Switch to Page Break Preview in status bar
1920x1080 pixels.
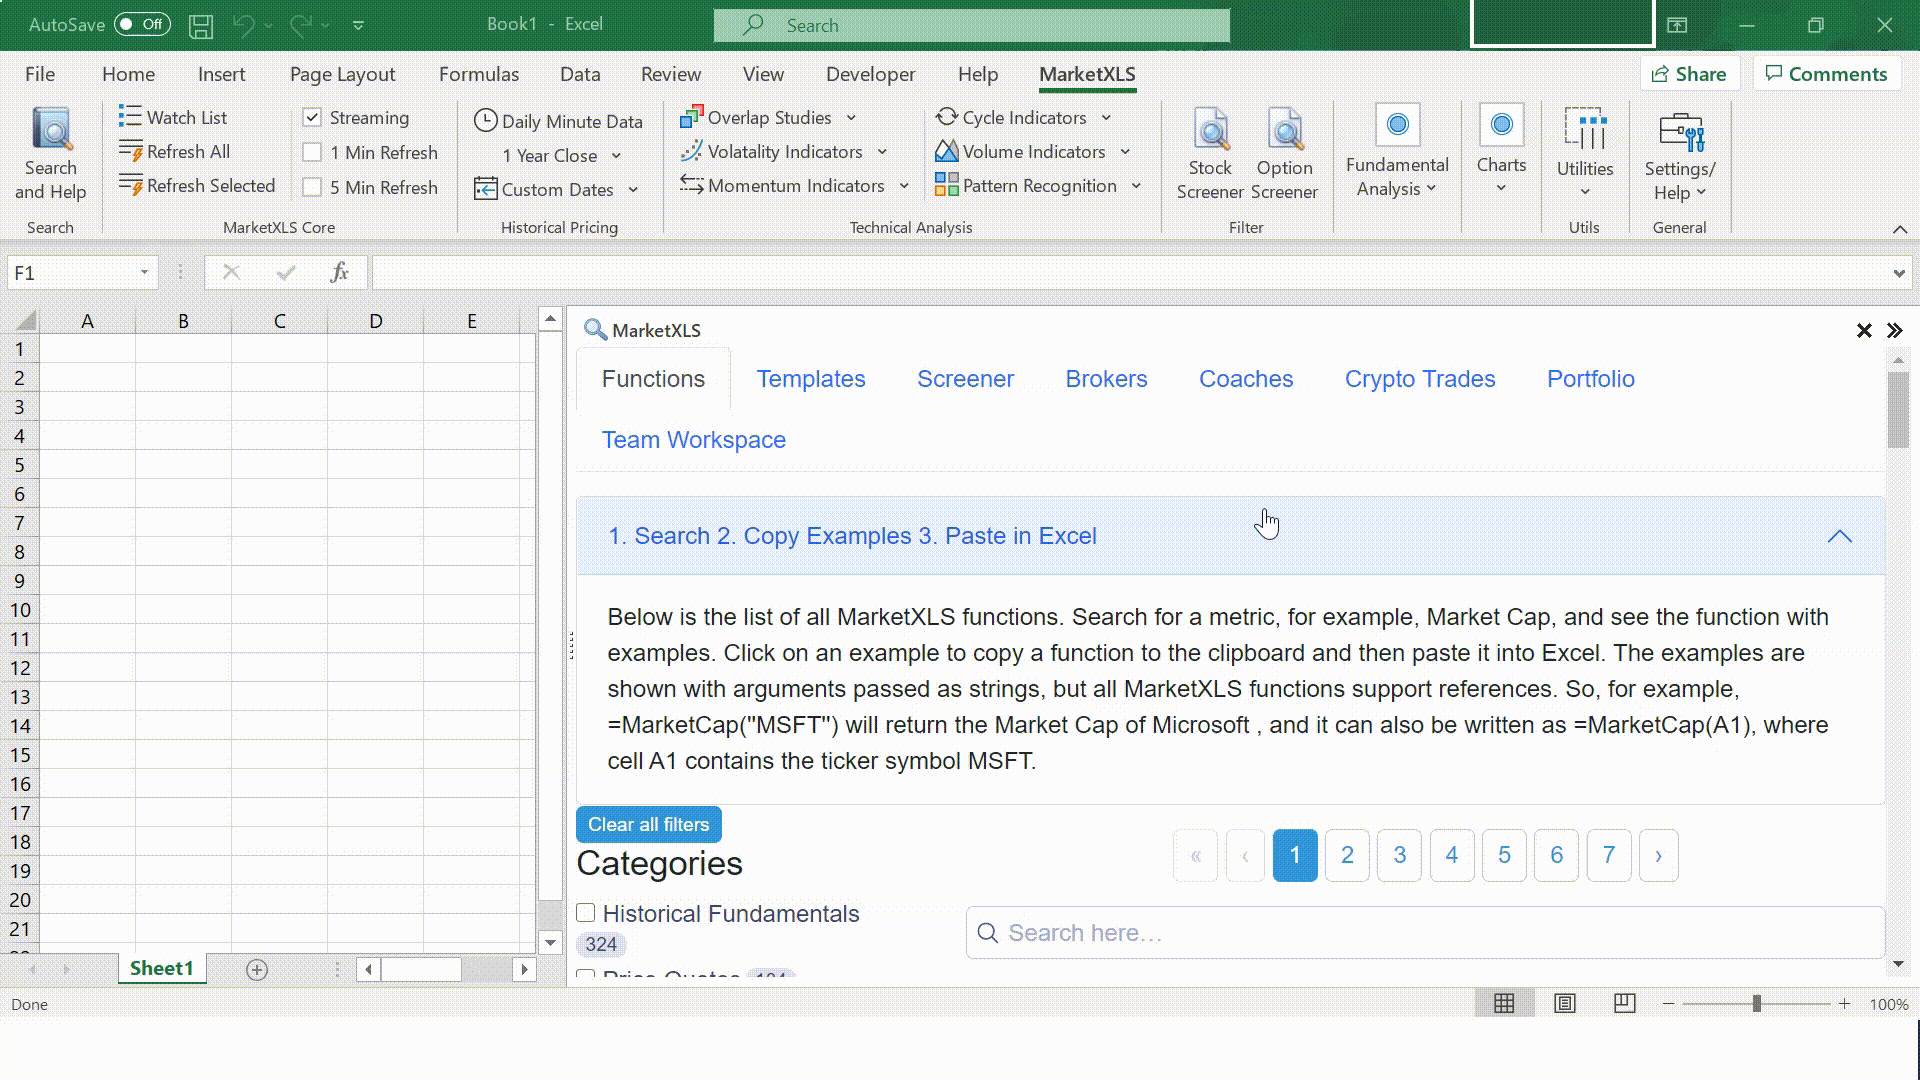point(1625,1003)
